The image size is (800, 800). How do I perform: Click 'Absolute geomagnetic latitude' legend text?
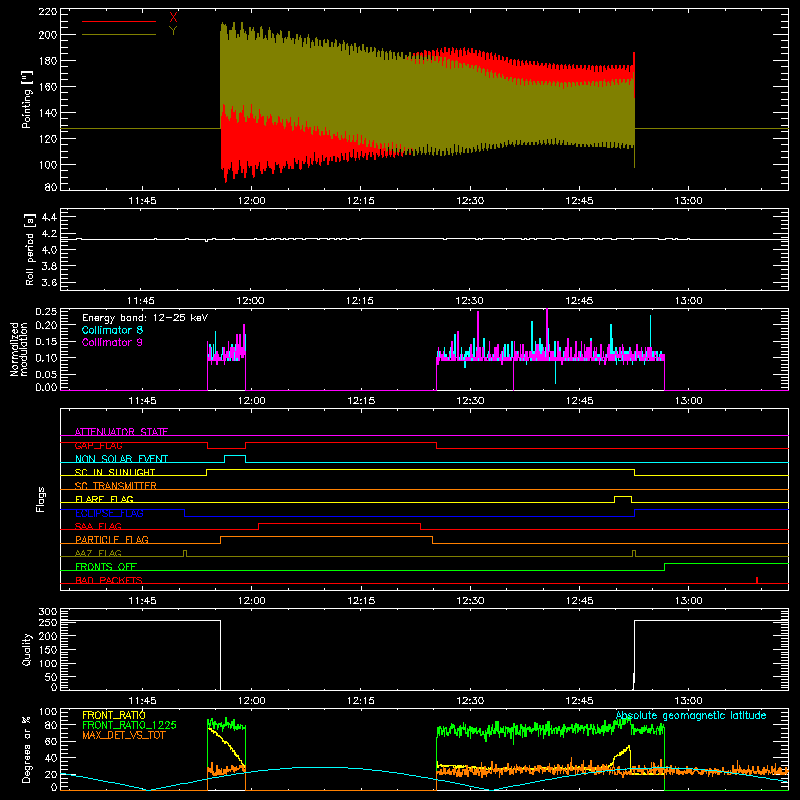(x=691, y=715)
